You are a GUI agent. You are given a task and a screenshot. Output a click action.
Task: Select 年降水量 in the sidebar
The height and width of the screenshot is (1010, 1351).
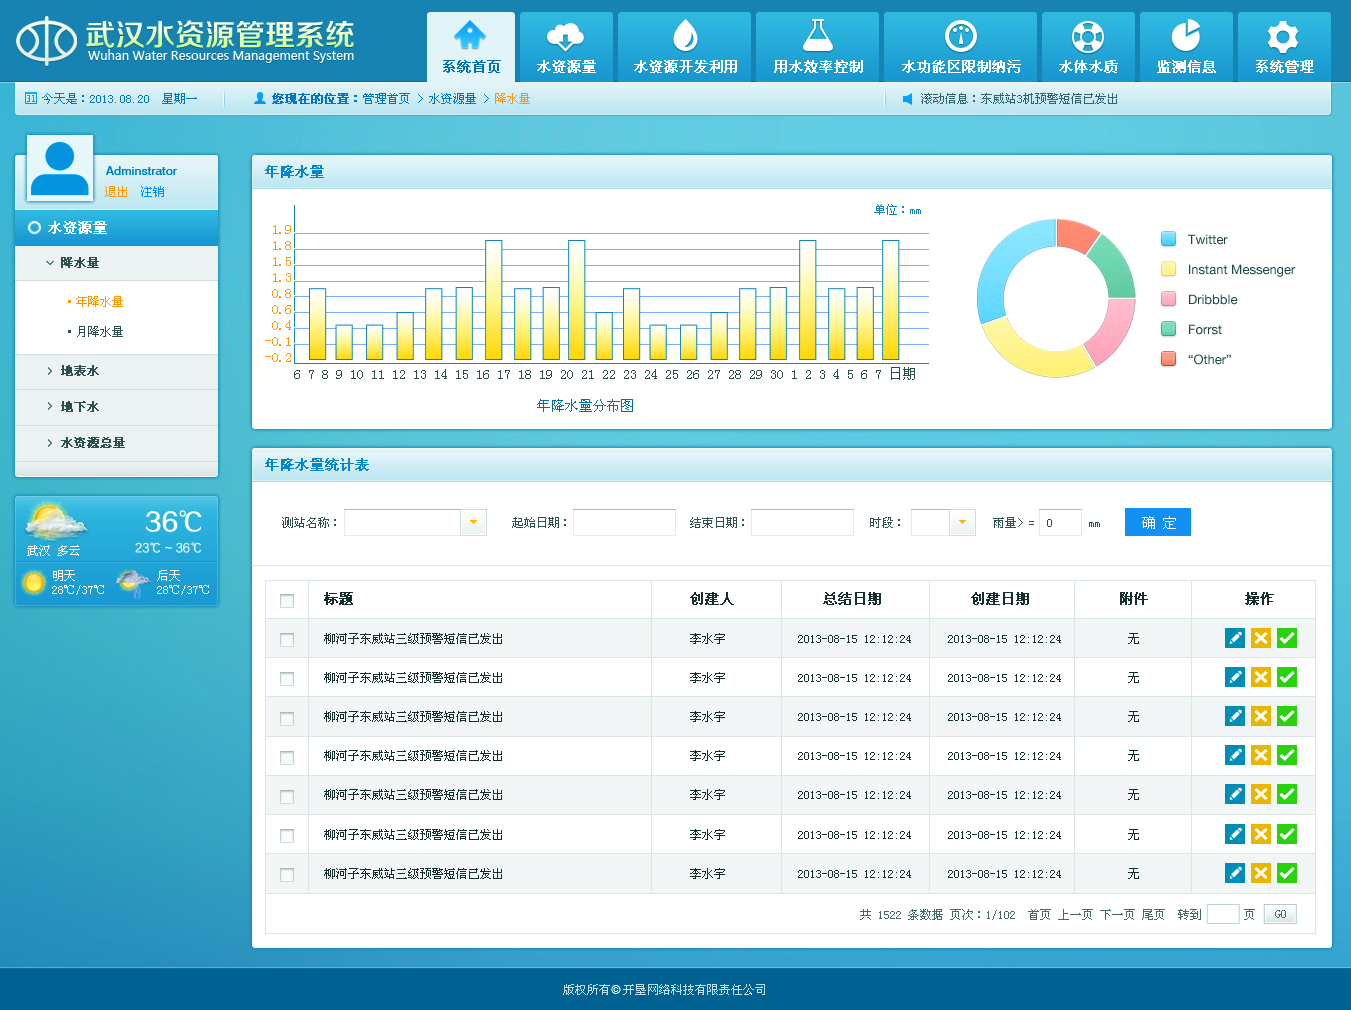[x=99, y=302]
